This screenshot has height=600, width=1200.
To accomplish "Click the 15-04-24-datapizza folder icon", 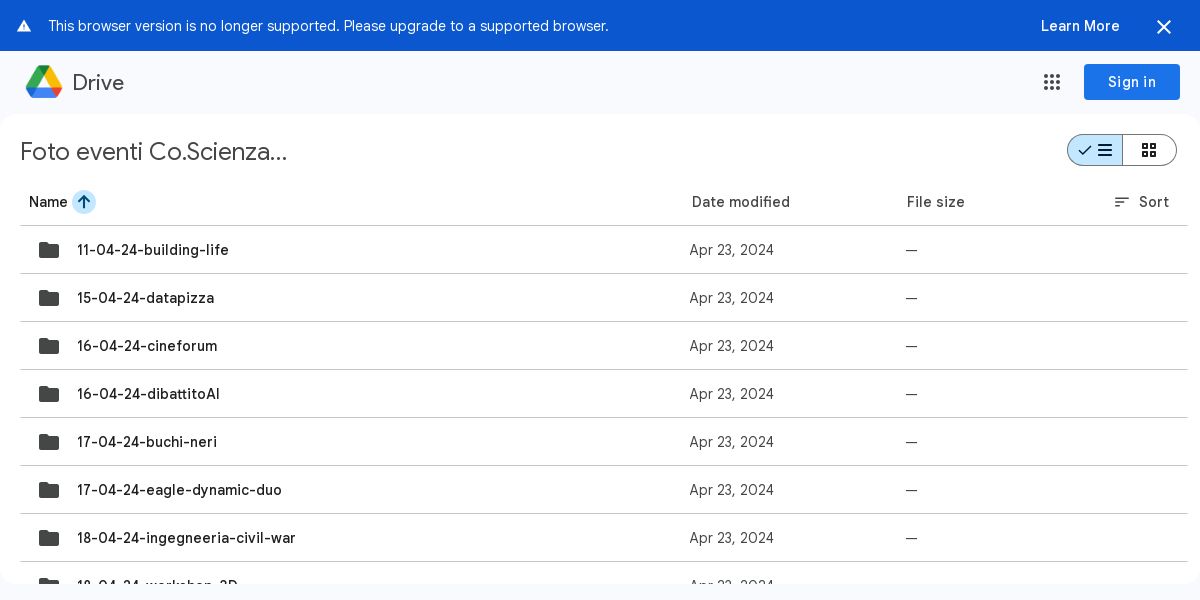I will click(x=49, y=298).
